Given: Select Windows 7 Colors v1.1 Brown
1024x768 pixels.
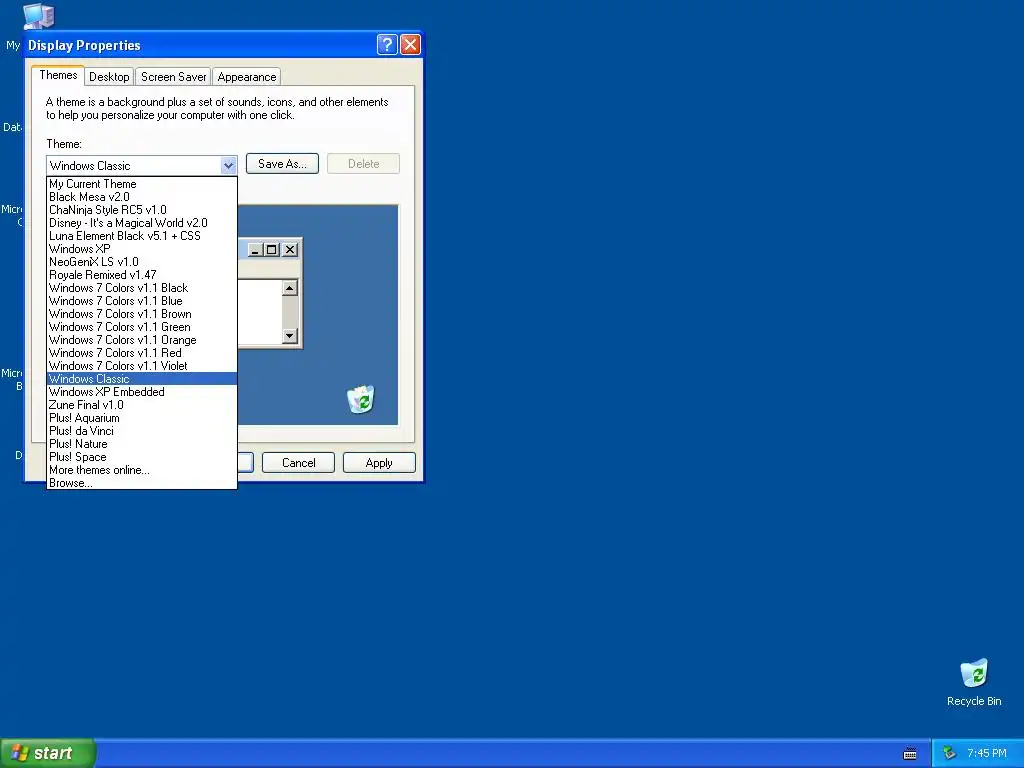Looking at the screenshot, I should coord(142,314).
